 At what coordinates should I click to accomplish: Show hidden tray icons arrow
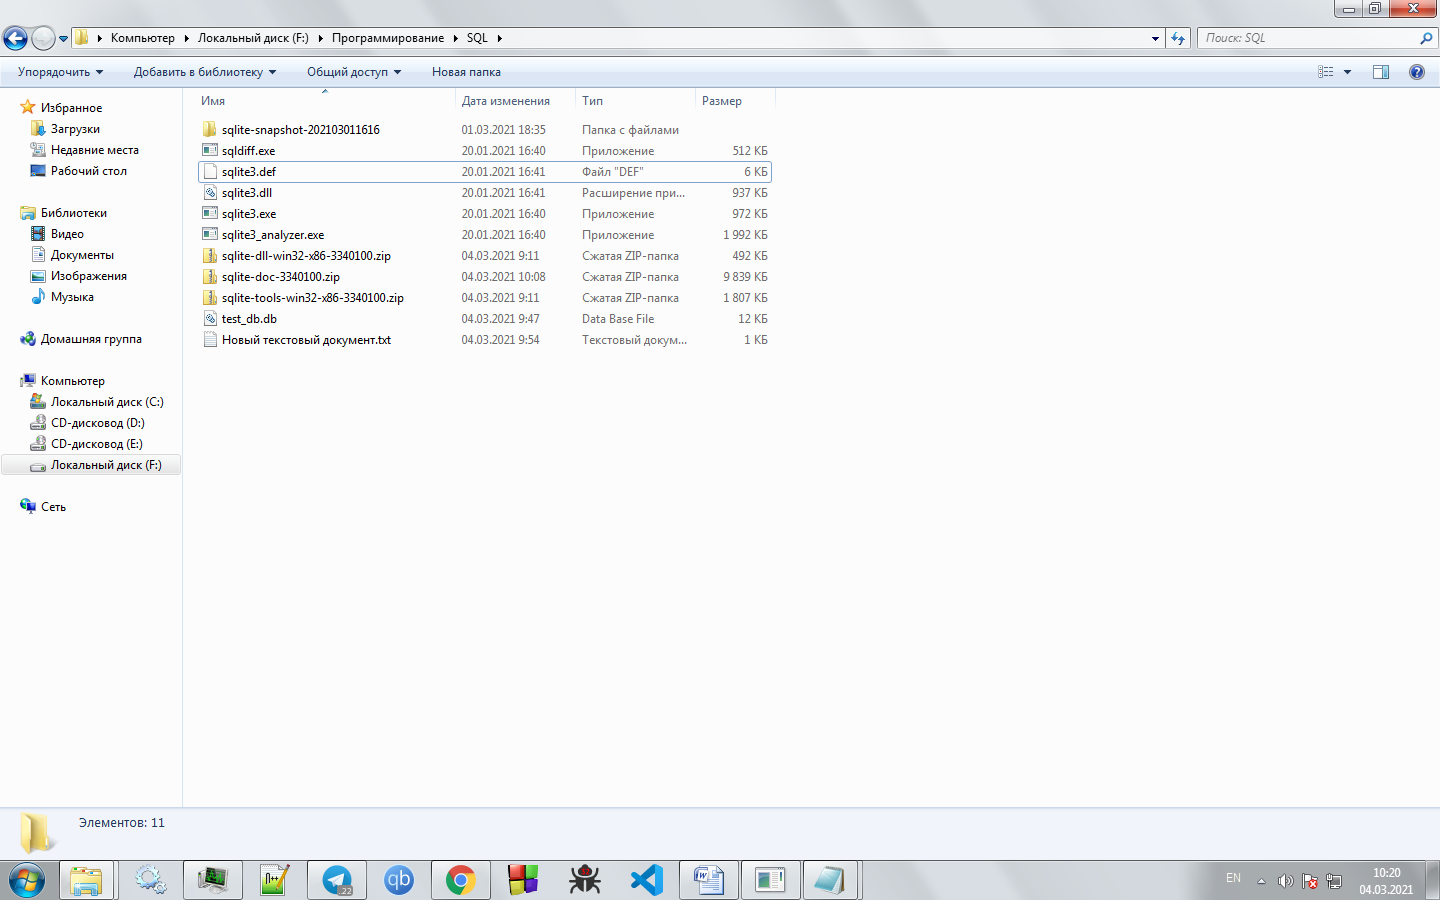coord(1261,881)
